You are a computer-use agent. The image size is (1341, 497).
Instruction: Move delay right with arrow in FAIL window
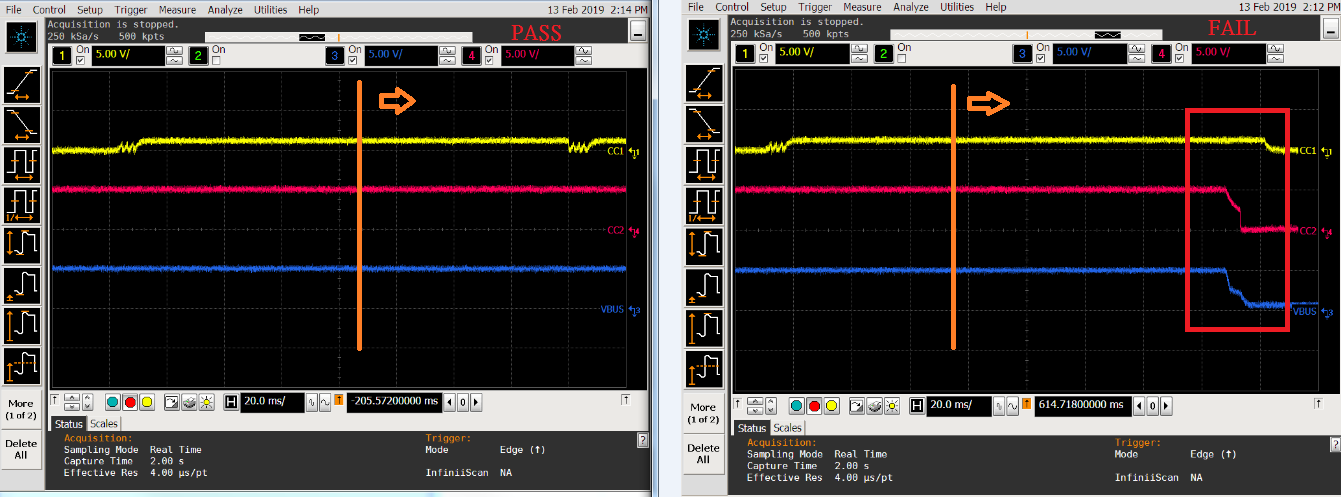1165,405
